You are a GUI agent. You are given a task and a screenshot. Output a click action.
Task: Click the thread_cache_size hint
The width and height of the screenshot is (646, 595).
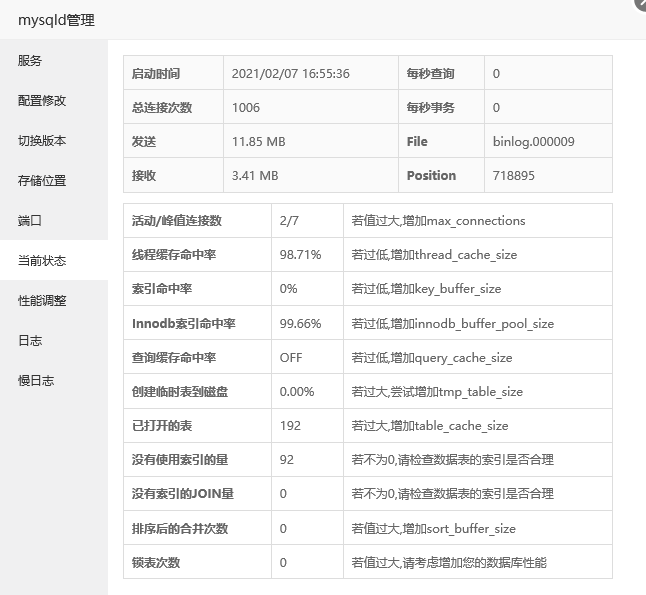tap(434, 255)
